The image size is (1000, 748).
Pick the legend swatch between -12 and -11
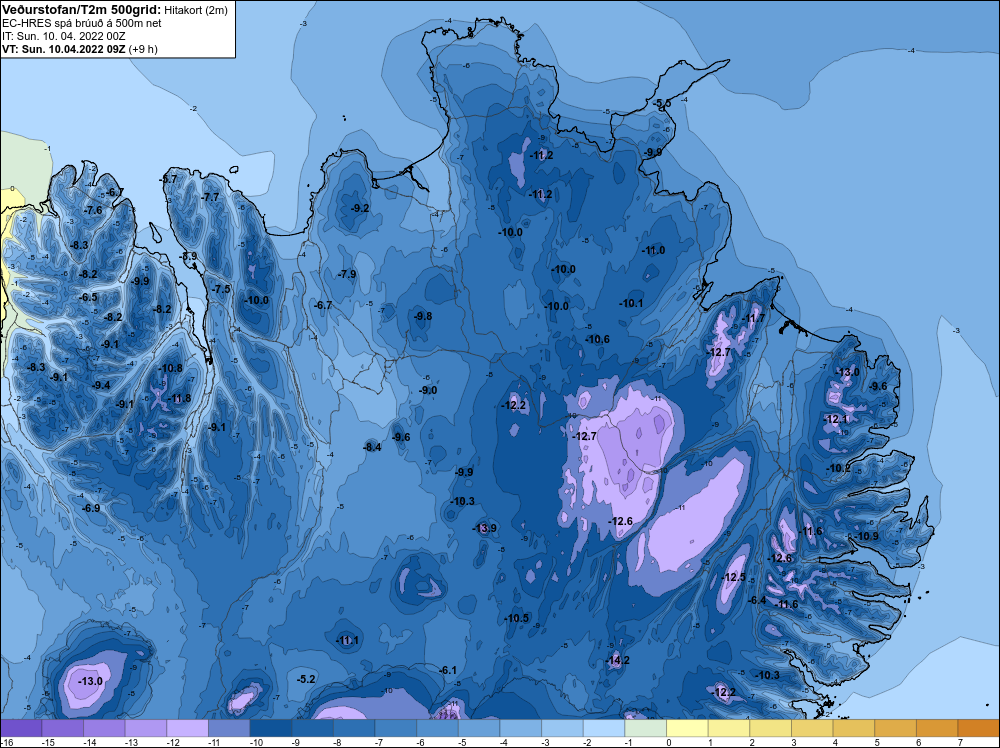[188, 728]
